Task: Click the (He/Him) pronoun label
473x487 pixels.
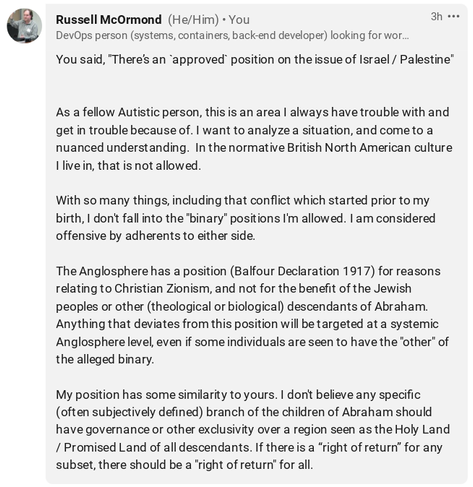Action: 193,20
